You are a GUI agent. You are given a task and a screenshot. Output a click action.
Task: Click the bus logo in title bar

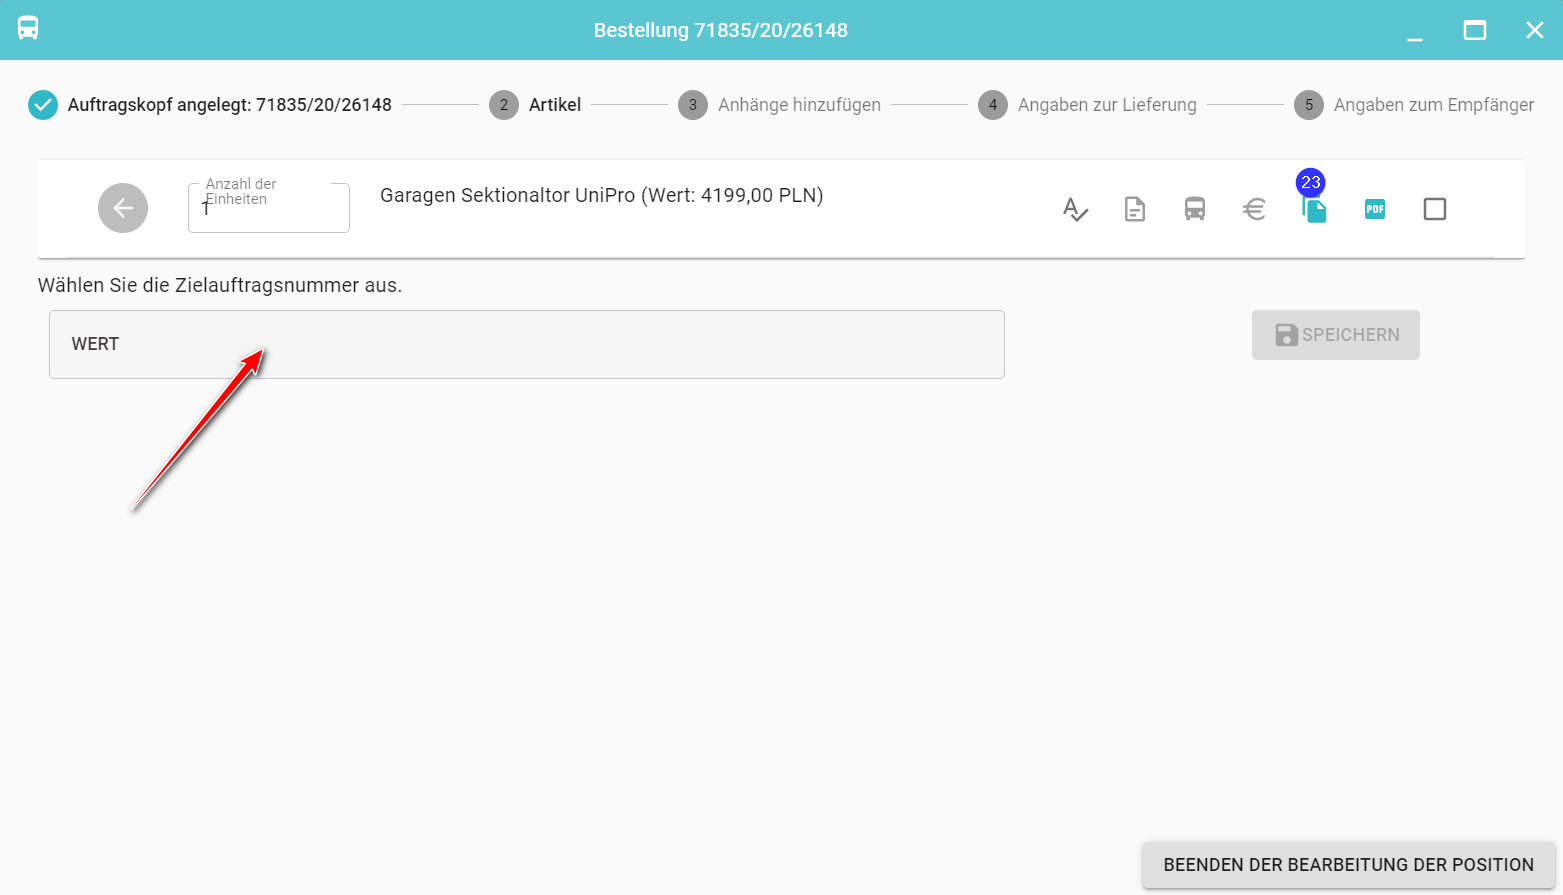(28, 29)
